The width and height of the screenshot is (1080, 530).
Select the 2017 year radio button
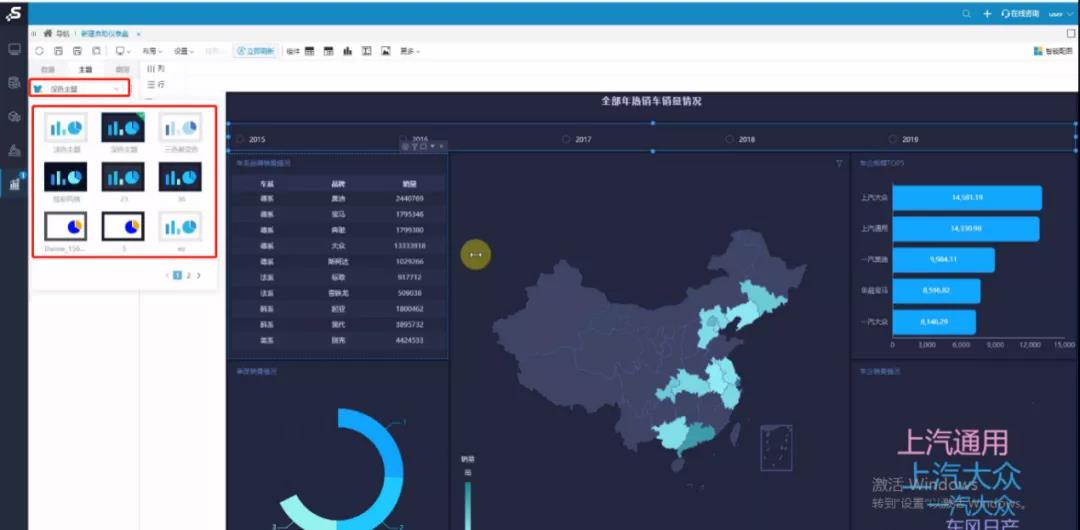pyautogui.click(x=566, y=139)
